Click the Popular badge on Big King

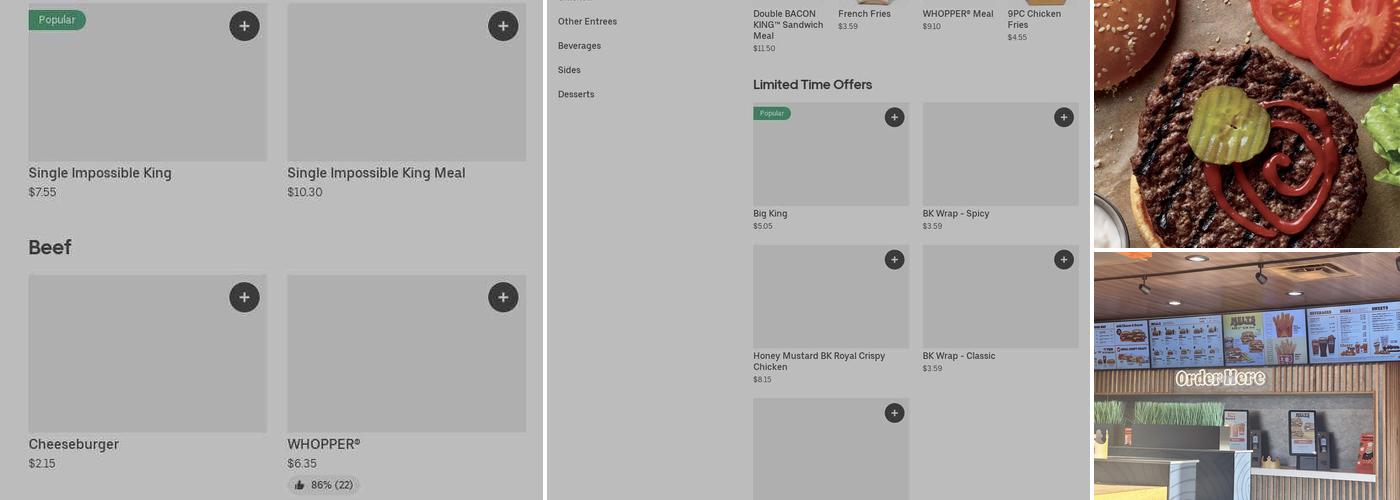pyautogui.click(x=772, y=114)
